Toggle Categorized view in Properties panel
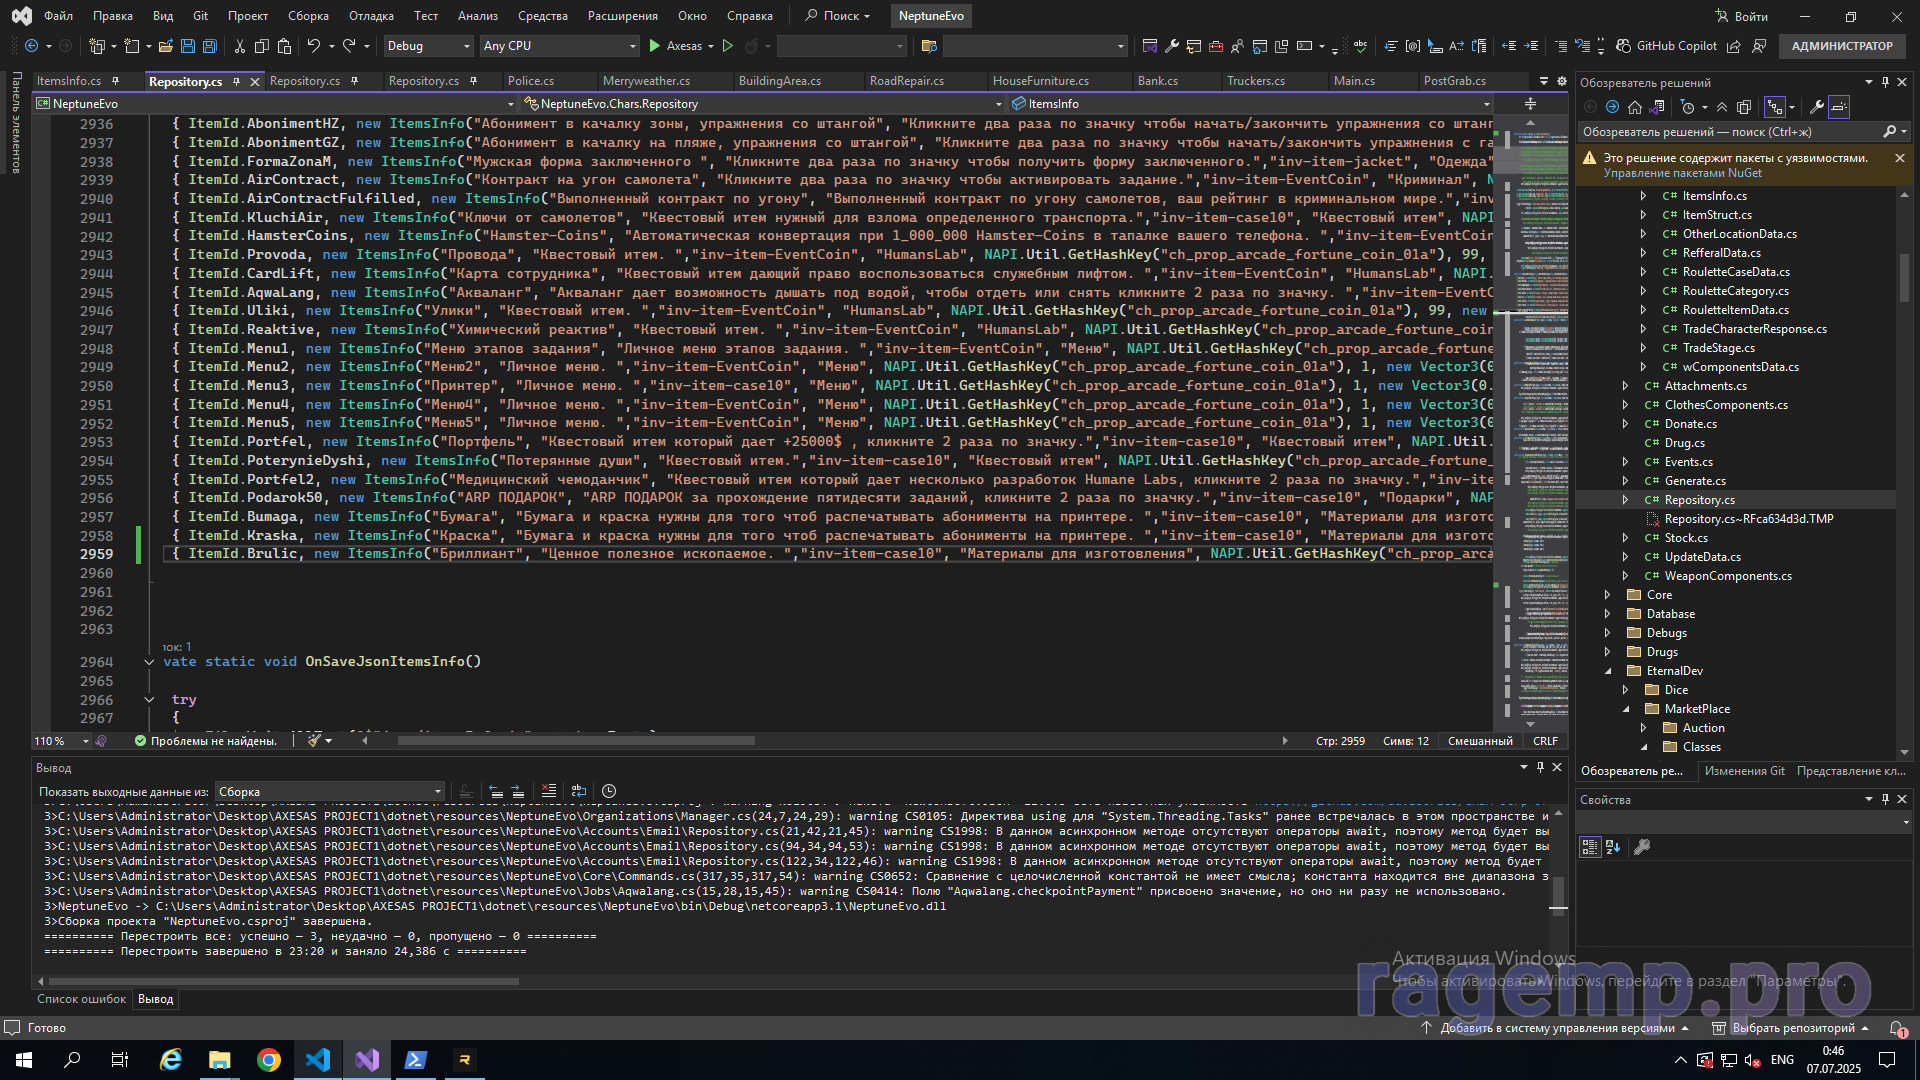The width and height of the screenshot is (1920, 1080). click(1590, 847)
